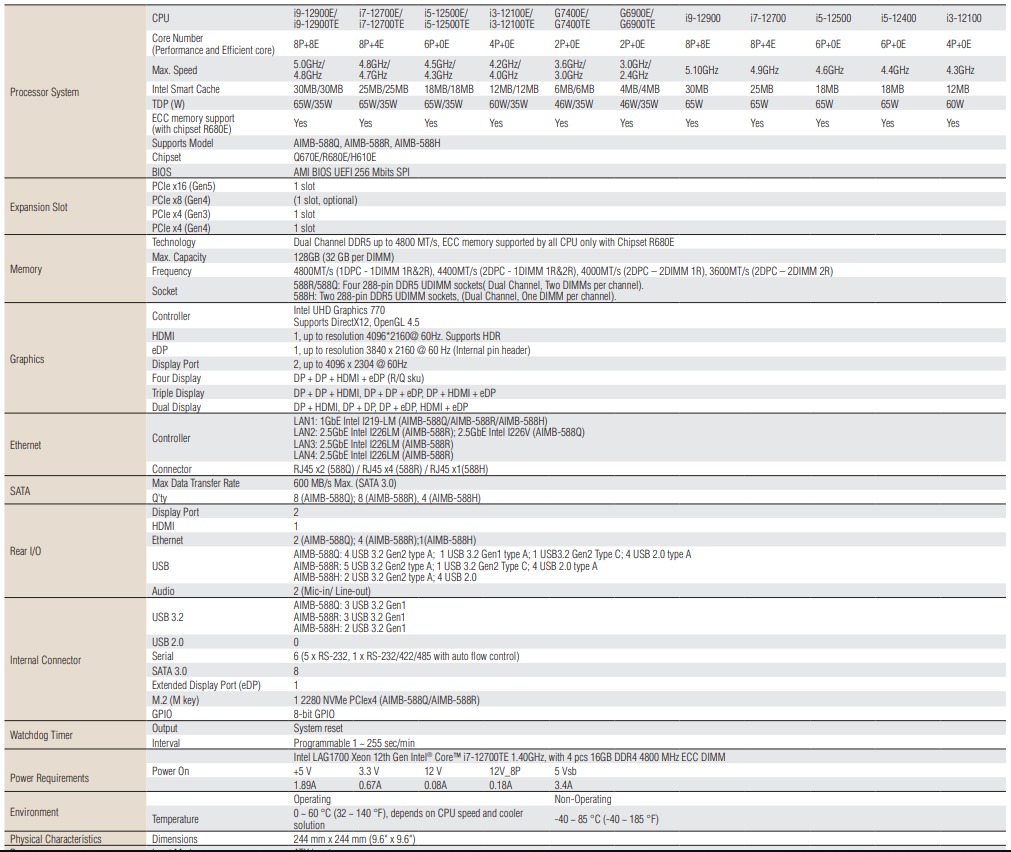This screenshot has width=1011, height=852.
Task: Select the '12V_8P' voltage column
Action: [x=505, y=771]
